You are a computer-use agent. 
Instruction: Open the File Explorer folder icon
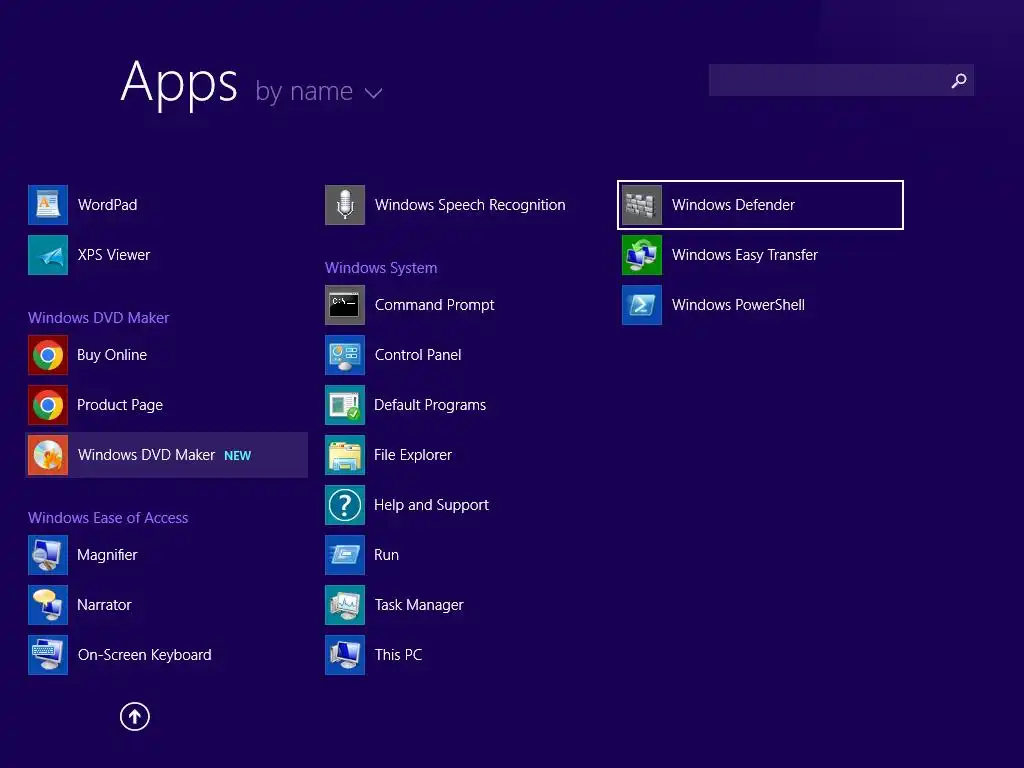click(345, 455)
